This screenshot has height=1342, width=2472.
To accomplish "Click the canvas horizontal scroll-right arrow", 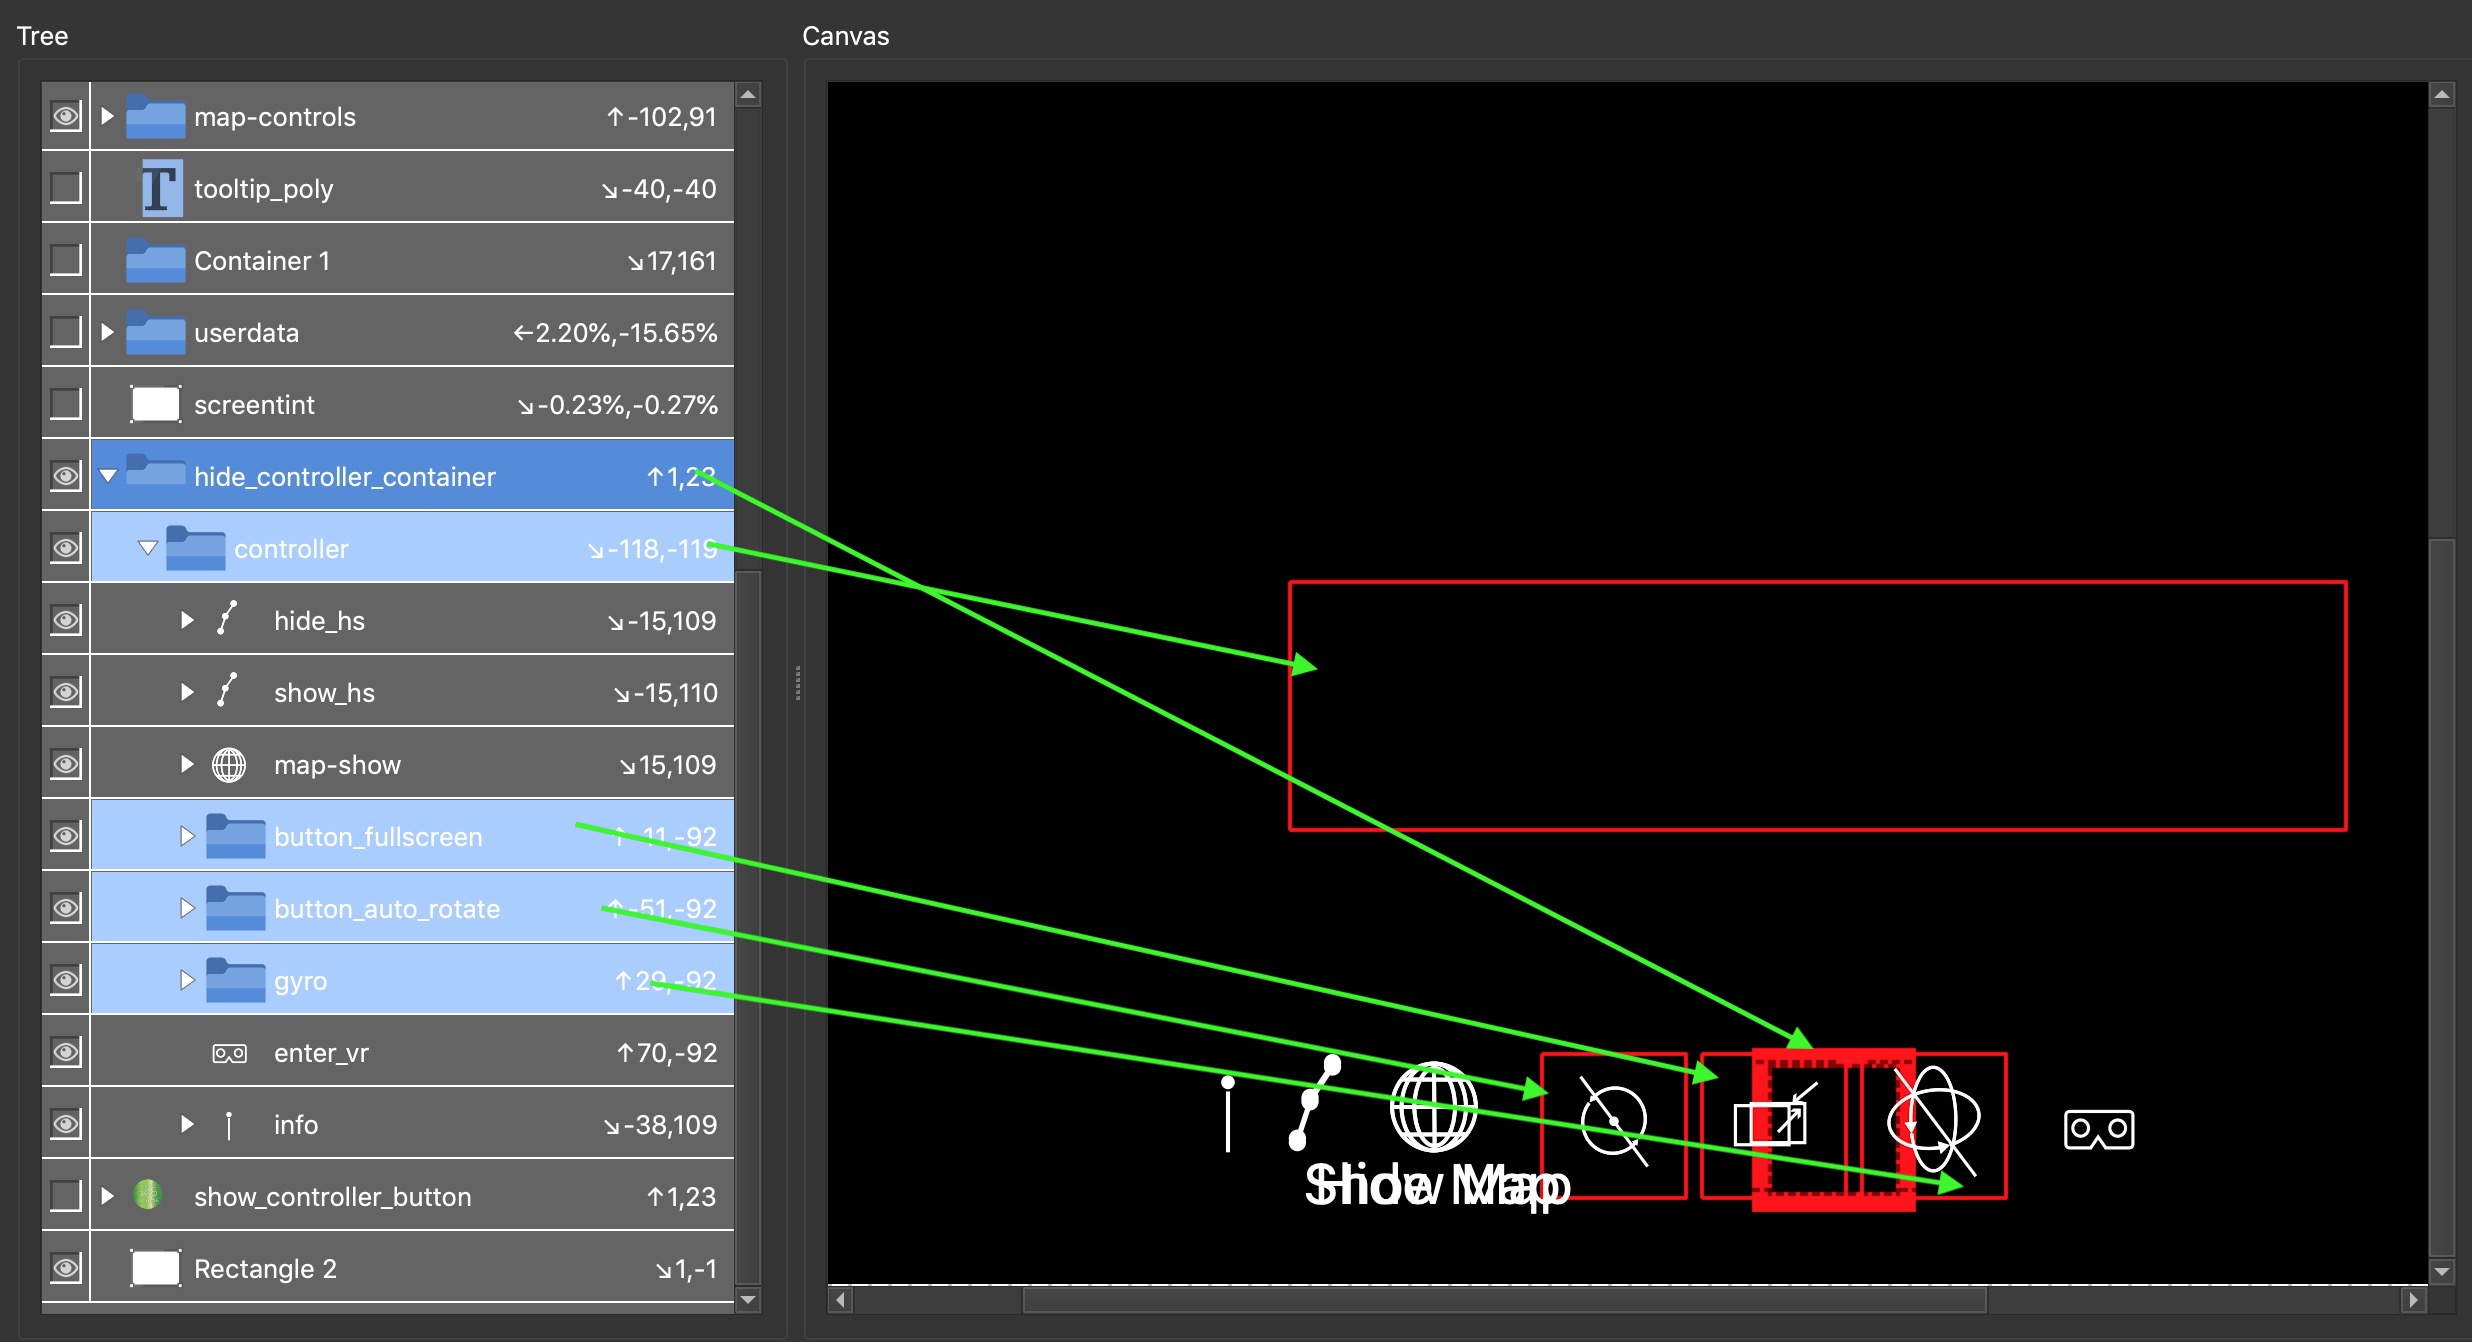I will (x=2414, y=1300).
